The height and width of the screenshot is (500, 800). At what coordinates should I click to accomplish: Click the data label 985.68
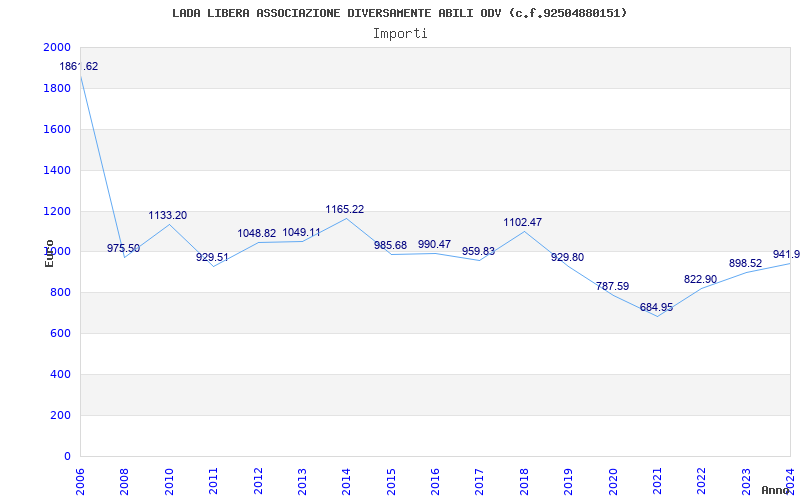[x=390, y=245]
